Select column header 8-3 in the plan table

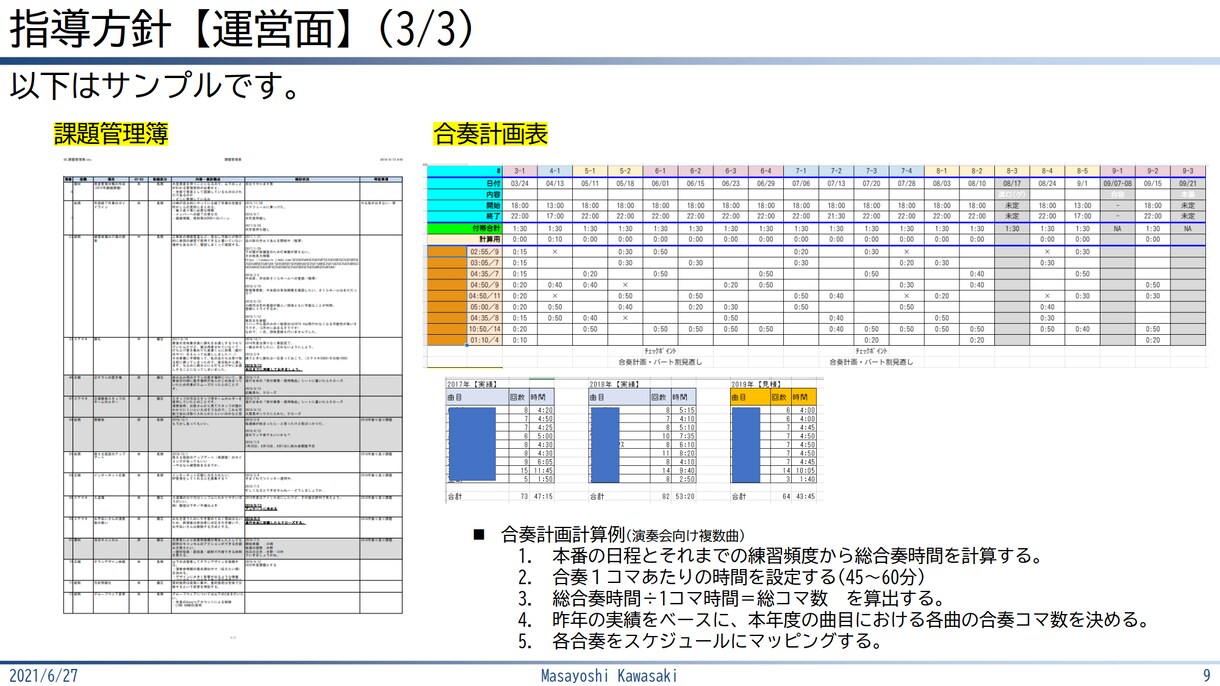[1013, 171]
